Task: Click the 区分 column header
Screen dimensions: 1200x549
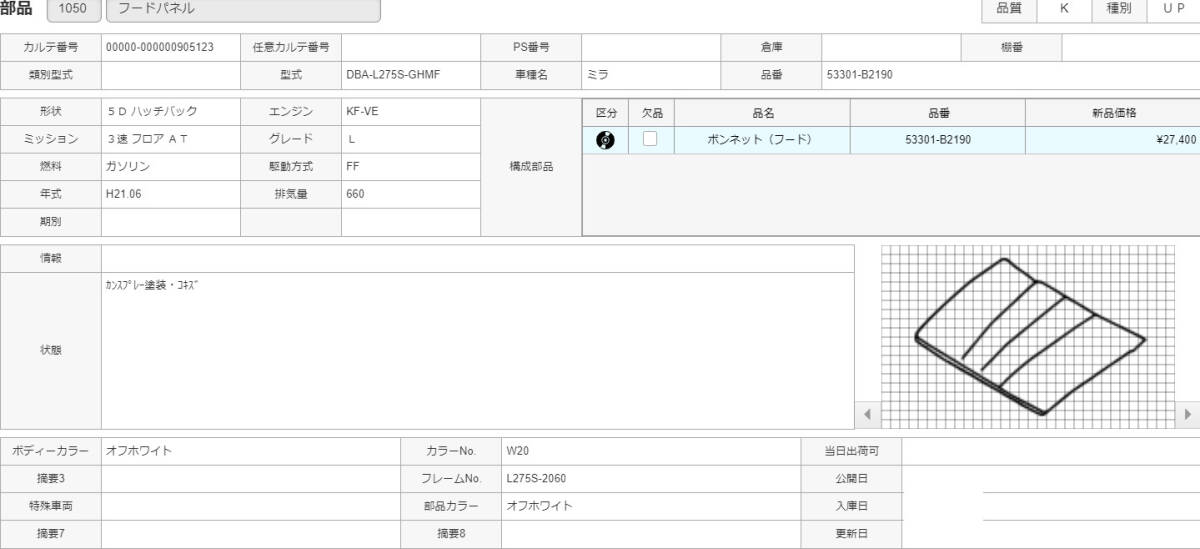Action: tap(606, 113)
